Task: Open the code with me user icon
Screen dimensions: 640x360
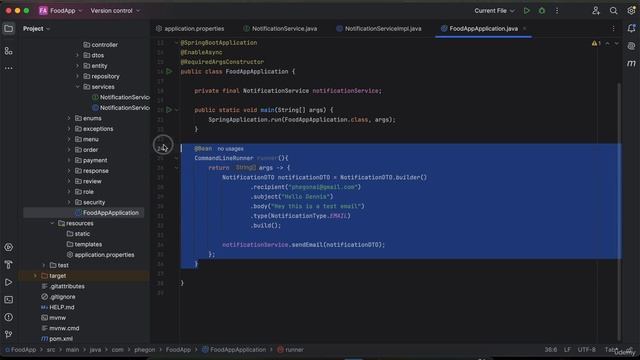Action: pyautogui.click(x=596, y=11)
